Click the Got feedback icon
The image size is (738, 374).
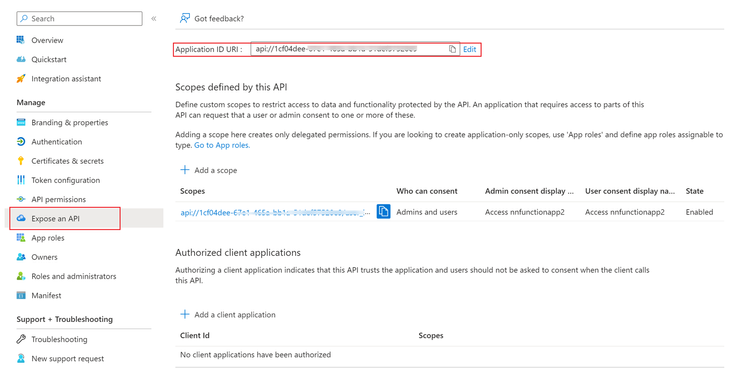[x=184, y=18]
